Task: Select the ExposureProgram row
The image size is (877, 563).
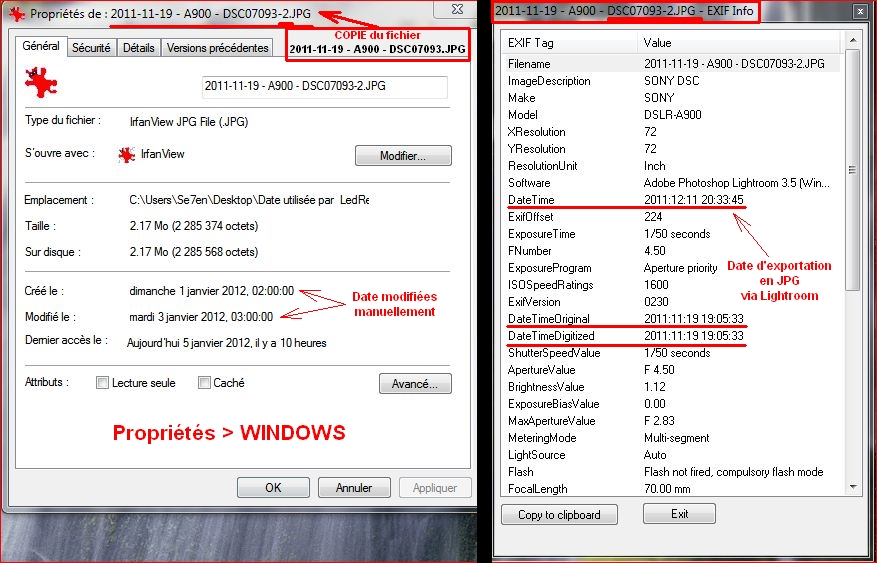Action: click(671, 268)
